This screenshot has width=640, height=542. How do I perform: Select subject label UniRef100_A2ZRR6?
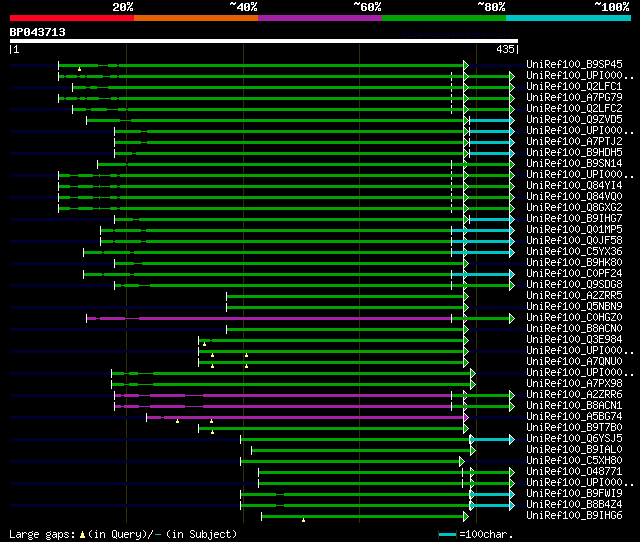(574, 395)
